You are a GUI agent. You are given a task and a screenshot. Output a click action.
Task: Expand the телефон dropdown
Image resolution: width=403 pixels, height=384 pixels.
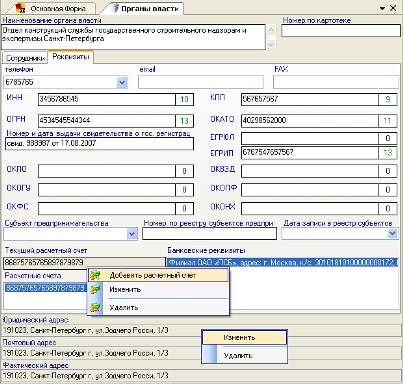(122, 82)
